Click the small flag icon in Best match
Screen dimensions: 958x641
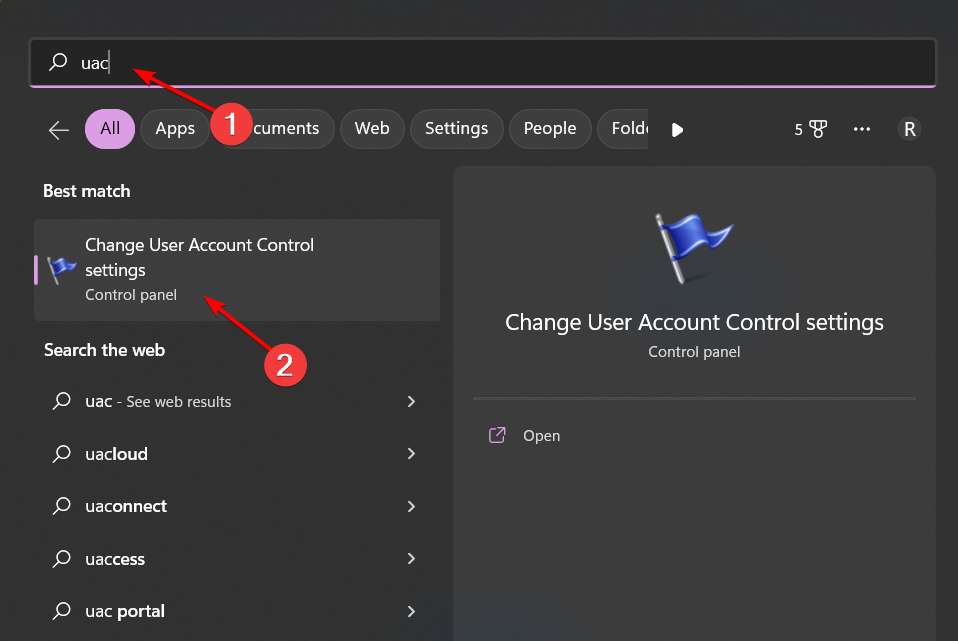tap(61, 269)
